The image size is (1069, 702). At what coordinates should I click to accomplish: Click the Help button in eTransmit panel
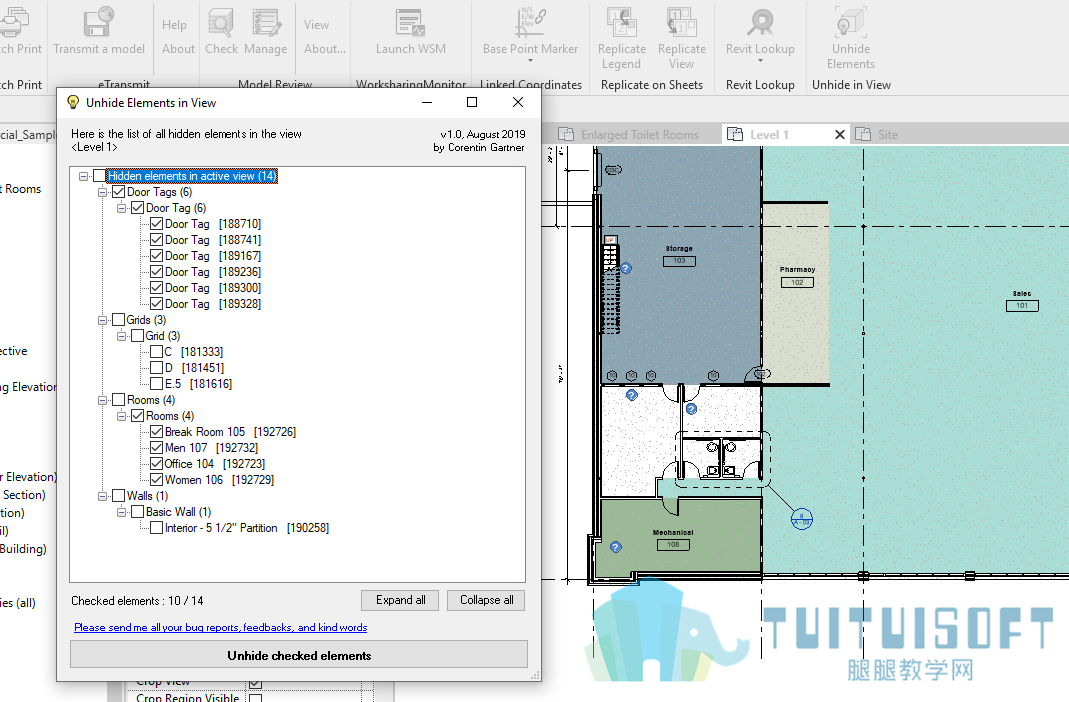[x=175, y=25]
